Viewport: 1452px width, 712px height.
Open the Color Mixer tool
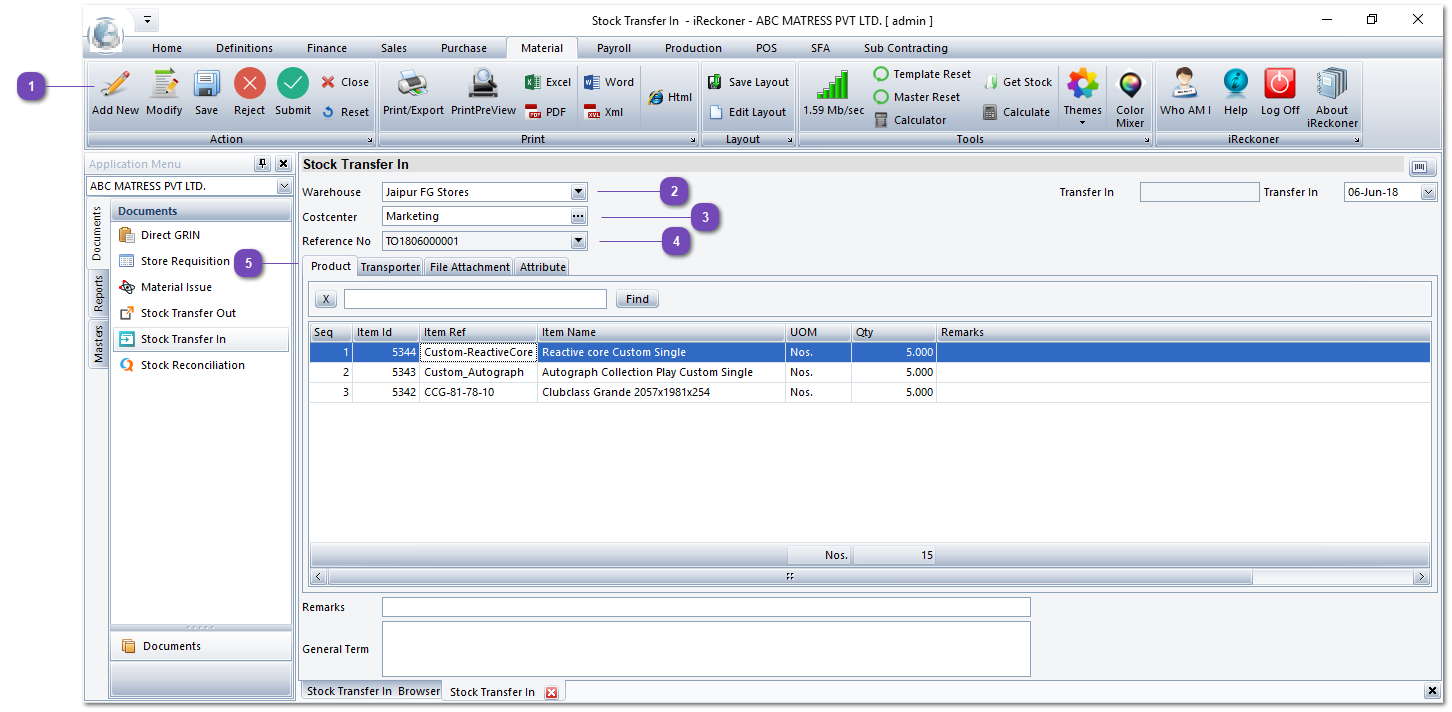tap(1130, 85)
